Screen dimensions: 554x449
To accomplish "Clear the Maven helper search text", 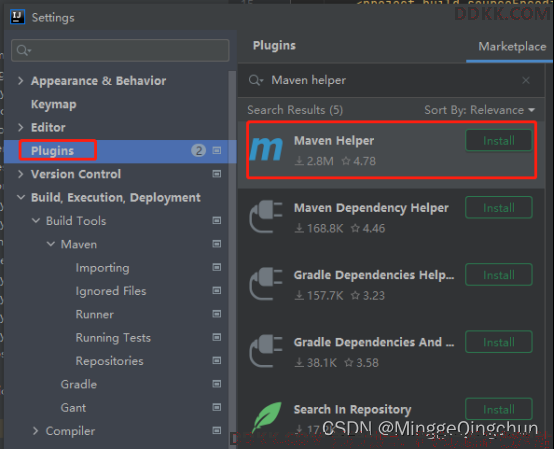I will point(526,80).
